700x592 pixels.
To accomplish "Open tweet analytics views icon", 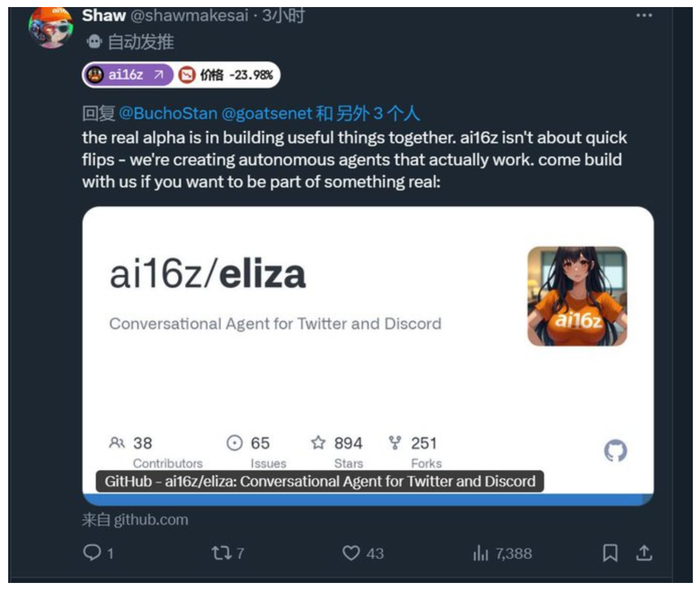I will [x=480, y=552].
